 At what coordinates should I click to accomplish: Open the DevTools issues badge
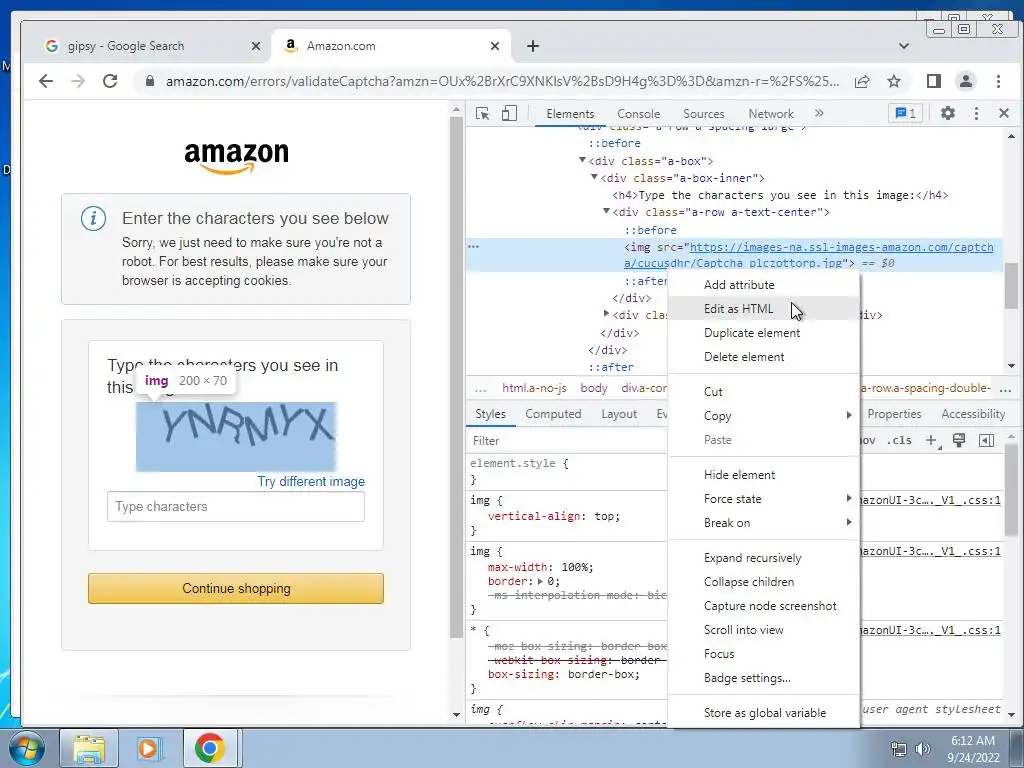905,114
